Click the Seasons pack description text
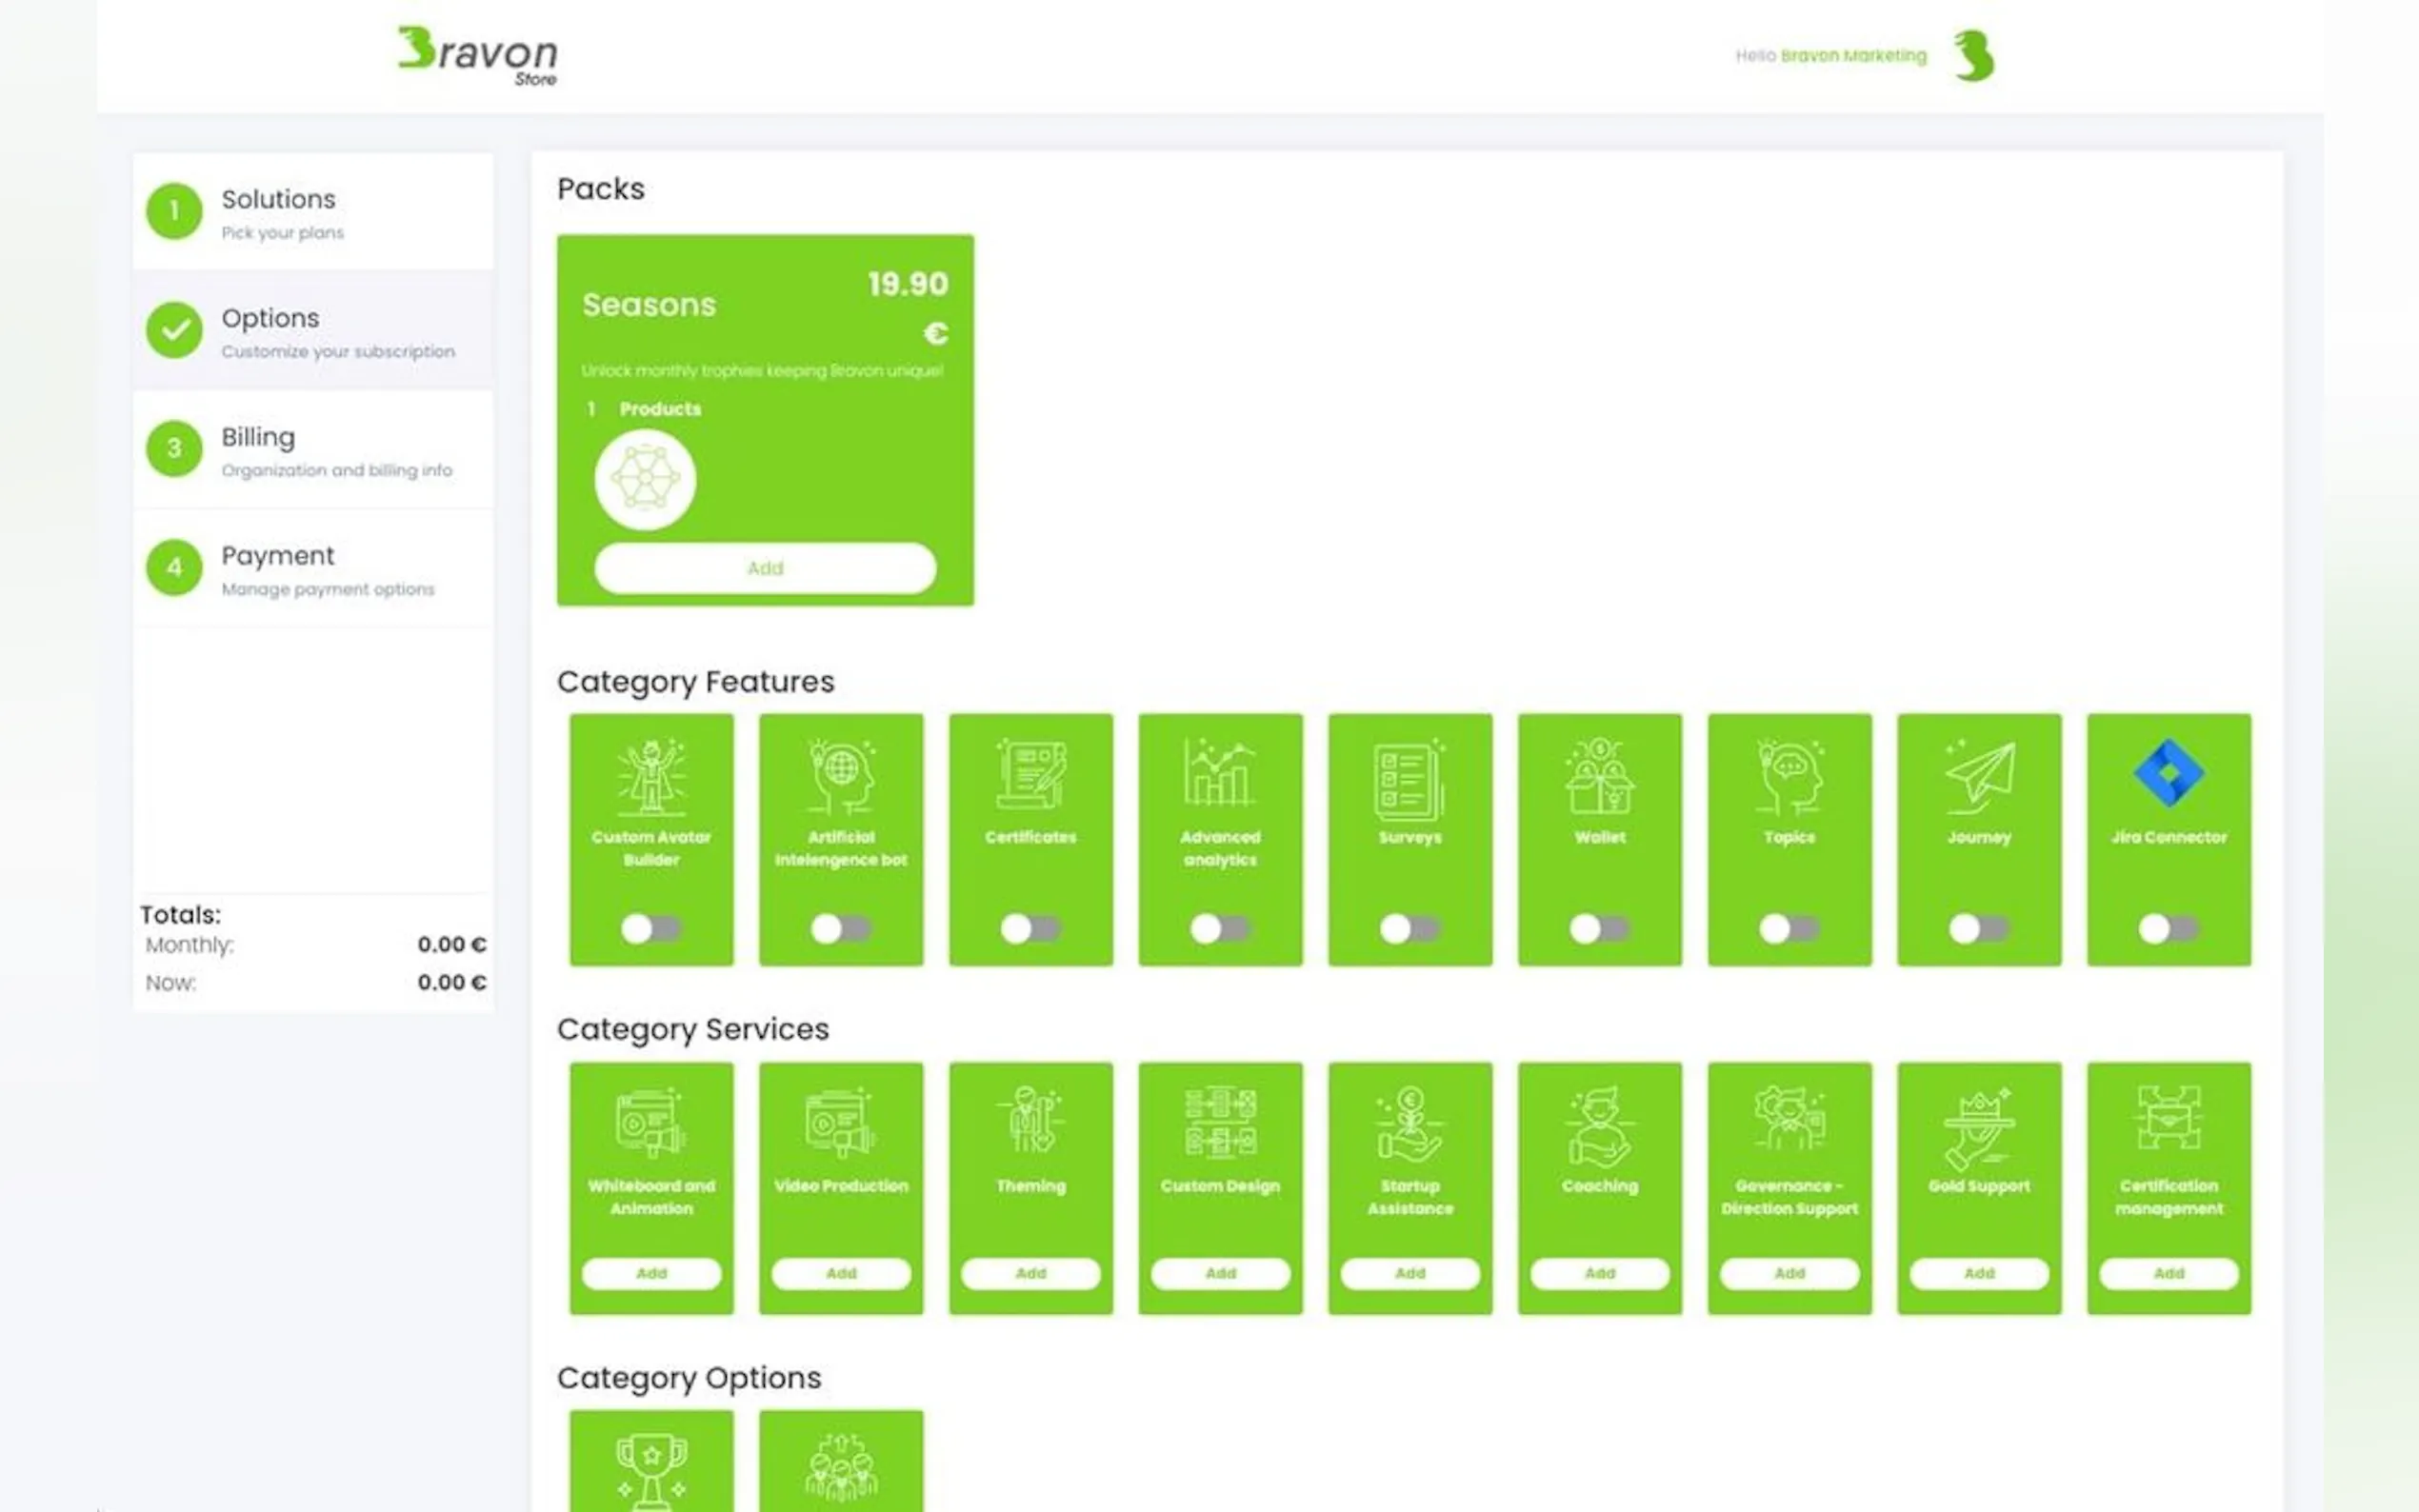This screenshot has width=2419, height=1512. point(762,371)
